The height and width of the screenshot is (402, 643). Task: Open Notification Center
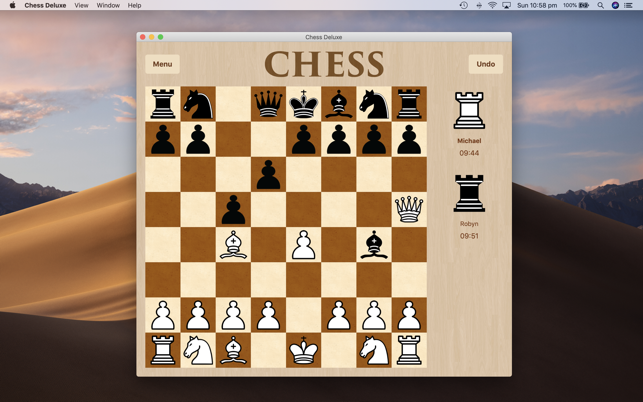(628, 5)
